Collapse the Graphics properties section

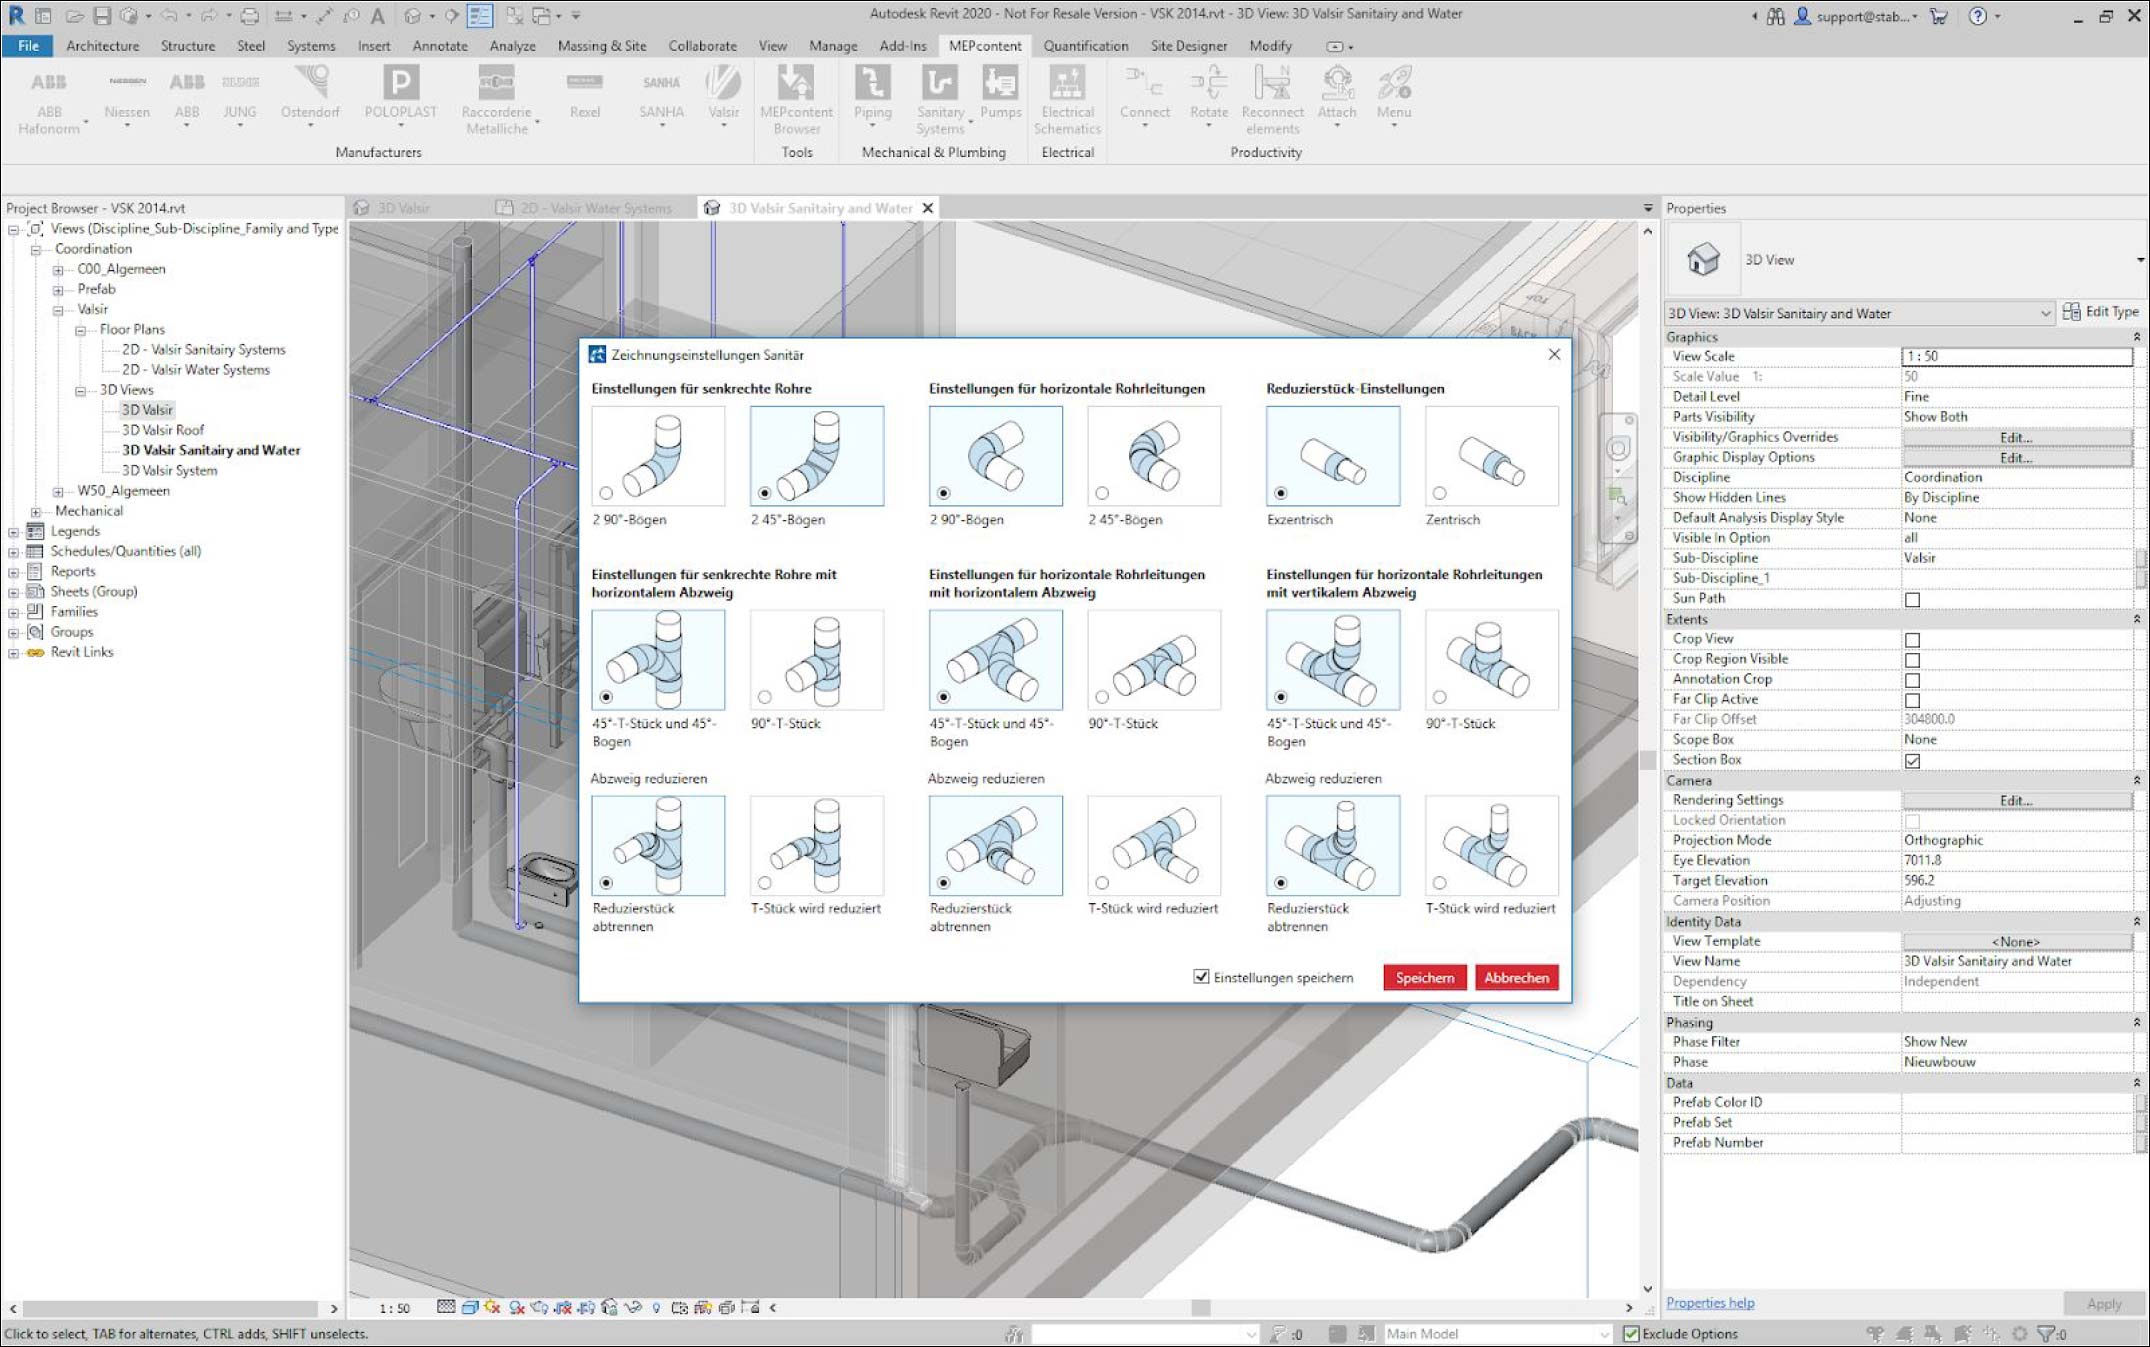2137,337
